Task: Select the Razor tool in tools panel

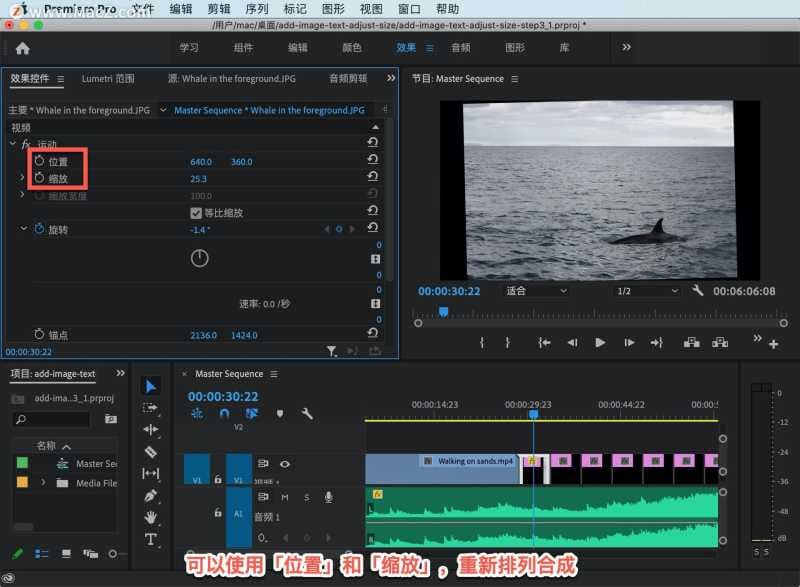Action: 151,451
